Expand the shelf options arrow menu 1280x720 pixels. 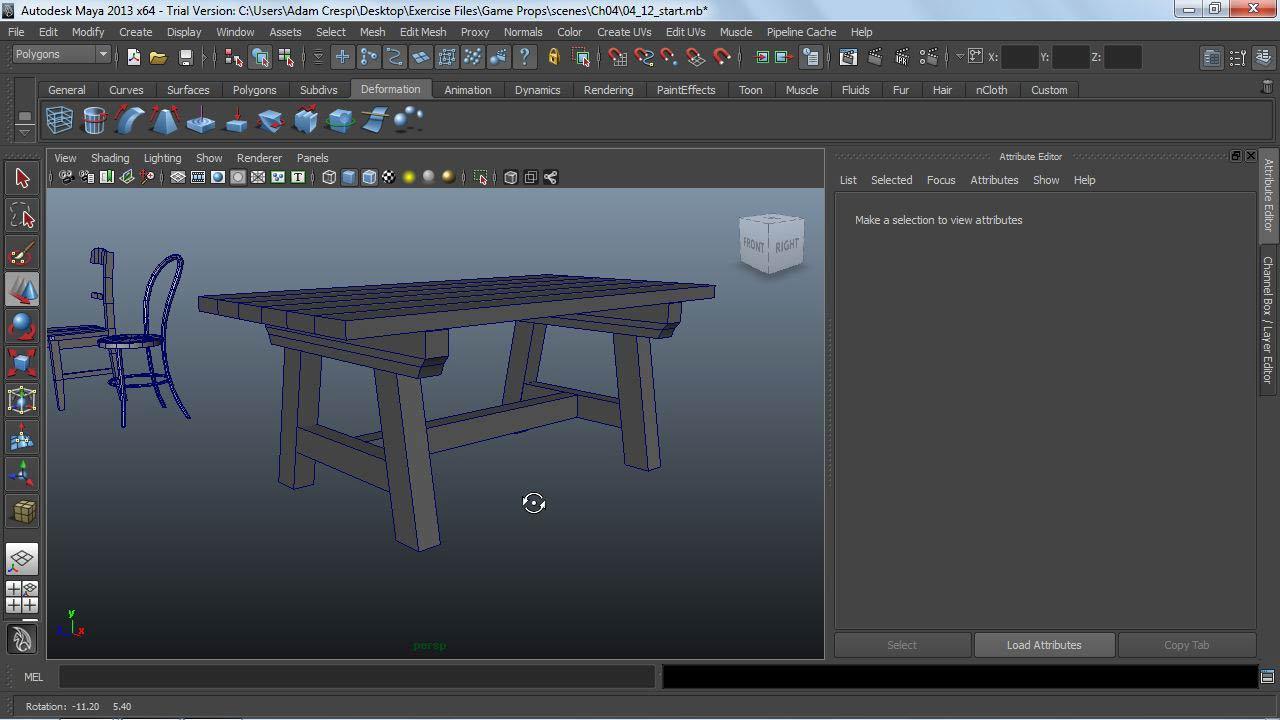pyautogui.click(x=24, y=131)
